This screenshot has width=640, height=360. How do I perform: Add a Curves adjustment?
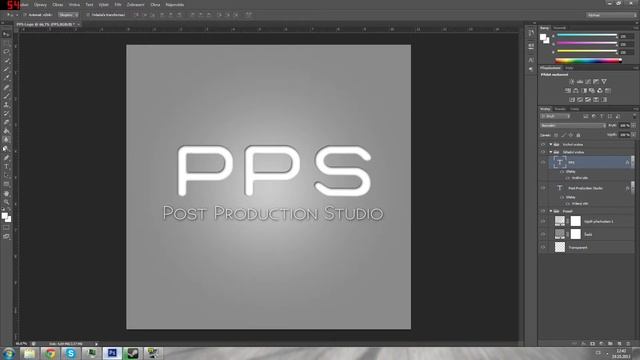[x=588, y=82]
